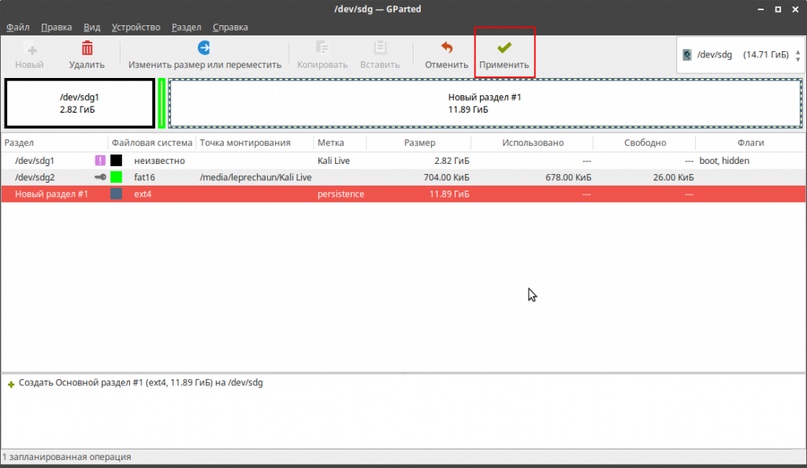This screenshot has height=468, width=807.
Task: Sort by the Размер column header
Action: (419, 143)
